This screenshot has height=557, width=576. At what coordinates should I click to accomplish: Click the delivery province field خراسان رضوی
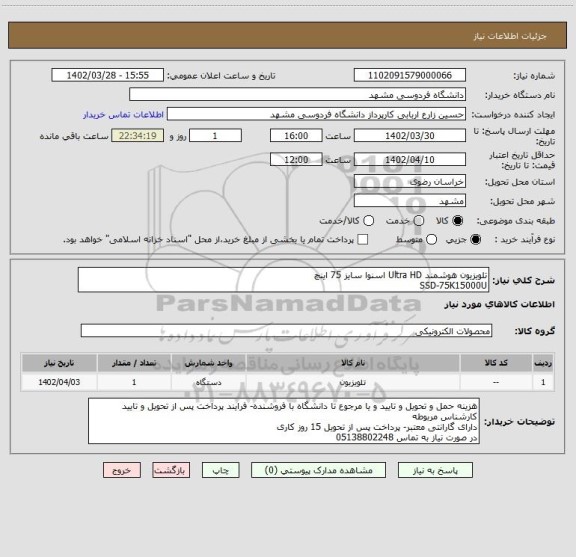pyautogui.click(x=410, y=182)
